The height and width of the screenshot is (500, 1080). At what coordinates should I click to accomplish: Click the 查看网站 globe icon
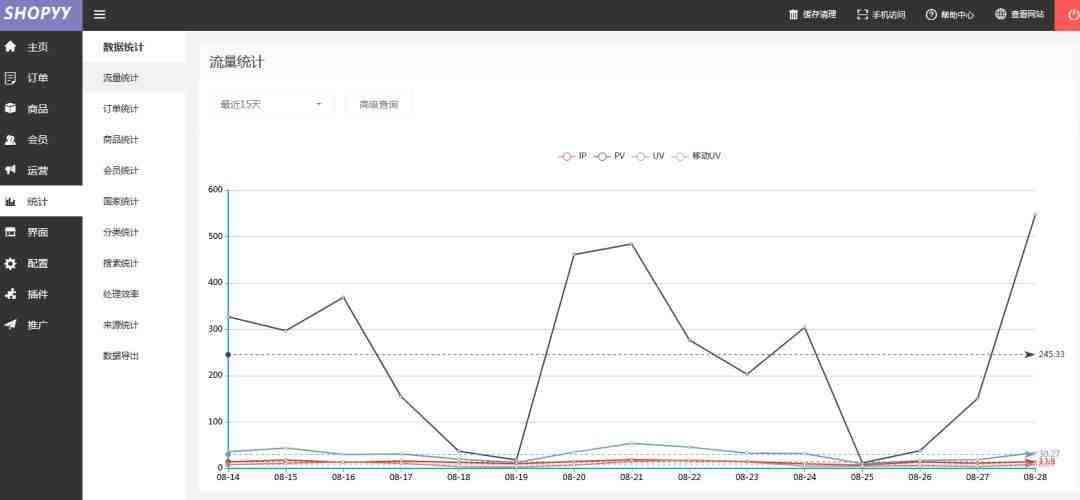[x=1001, y=14]
